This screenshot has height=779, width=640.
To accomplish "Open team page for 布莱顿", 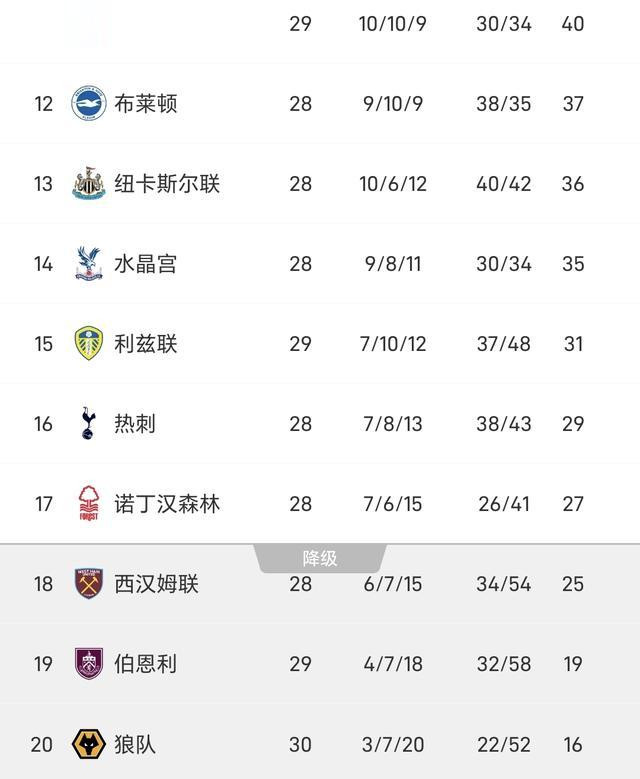I will (x=146, y=104).
